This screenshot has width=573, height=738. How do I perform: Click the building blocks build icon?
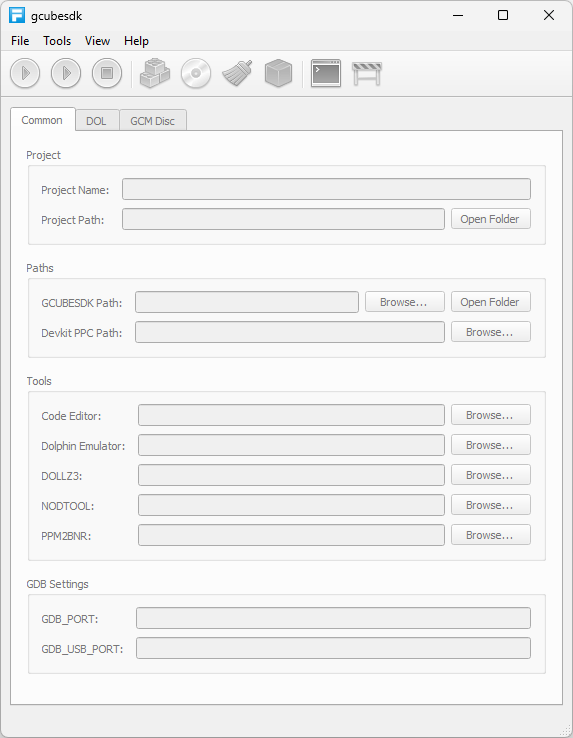(155, 73)
